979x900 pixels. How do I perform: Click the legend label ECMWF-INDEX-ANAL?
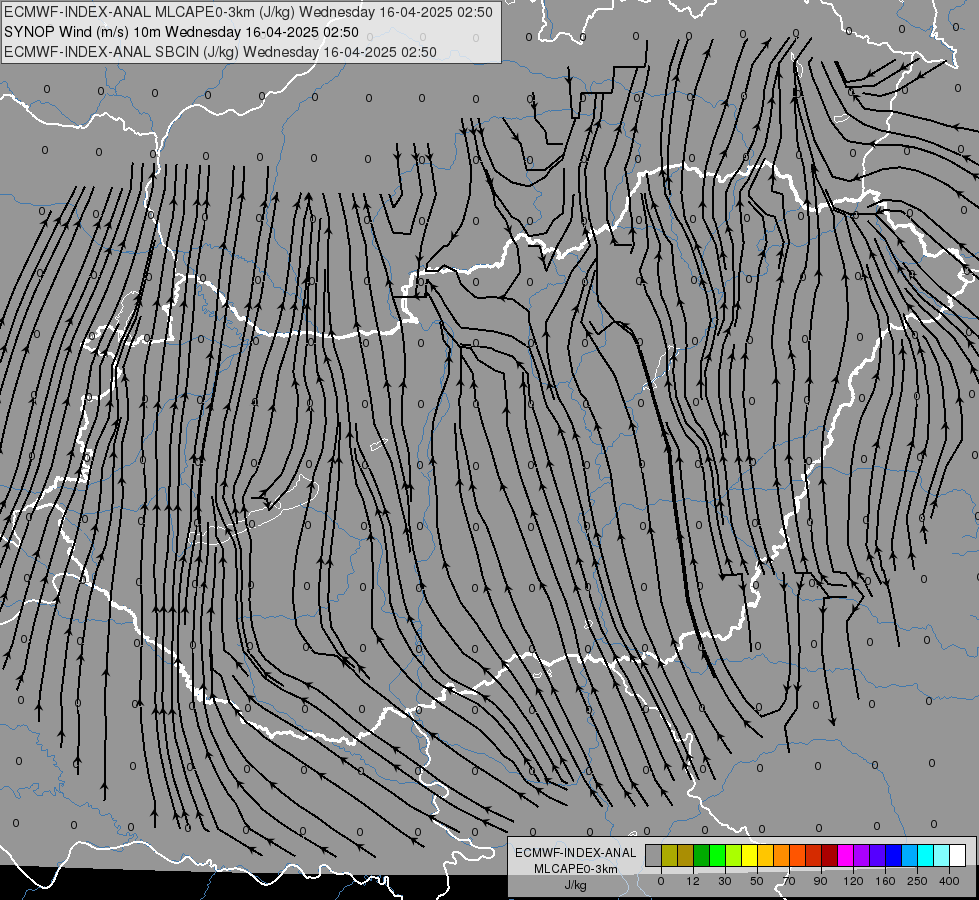575,853
